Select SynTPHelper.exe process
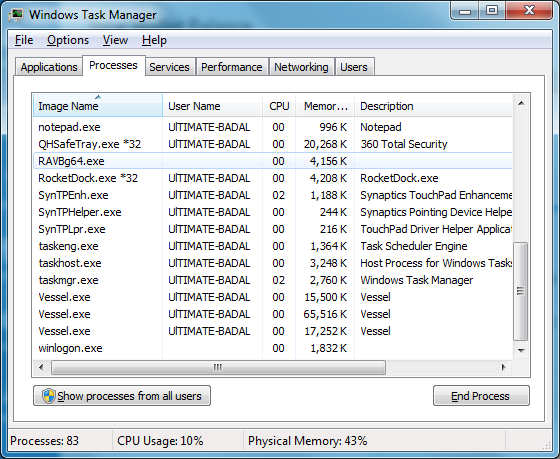560x459 pixels. [x=272, y=212]
